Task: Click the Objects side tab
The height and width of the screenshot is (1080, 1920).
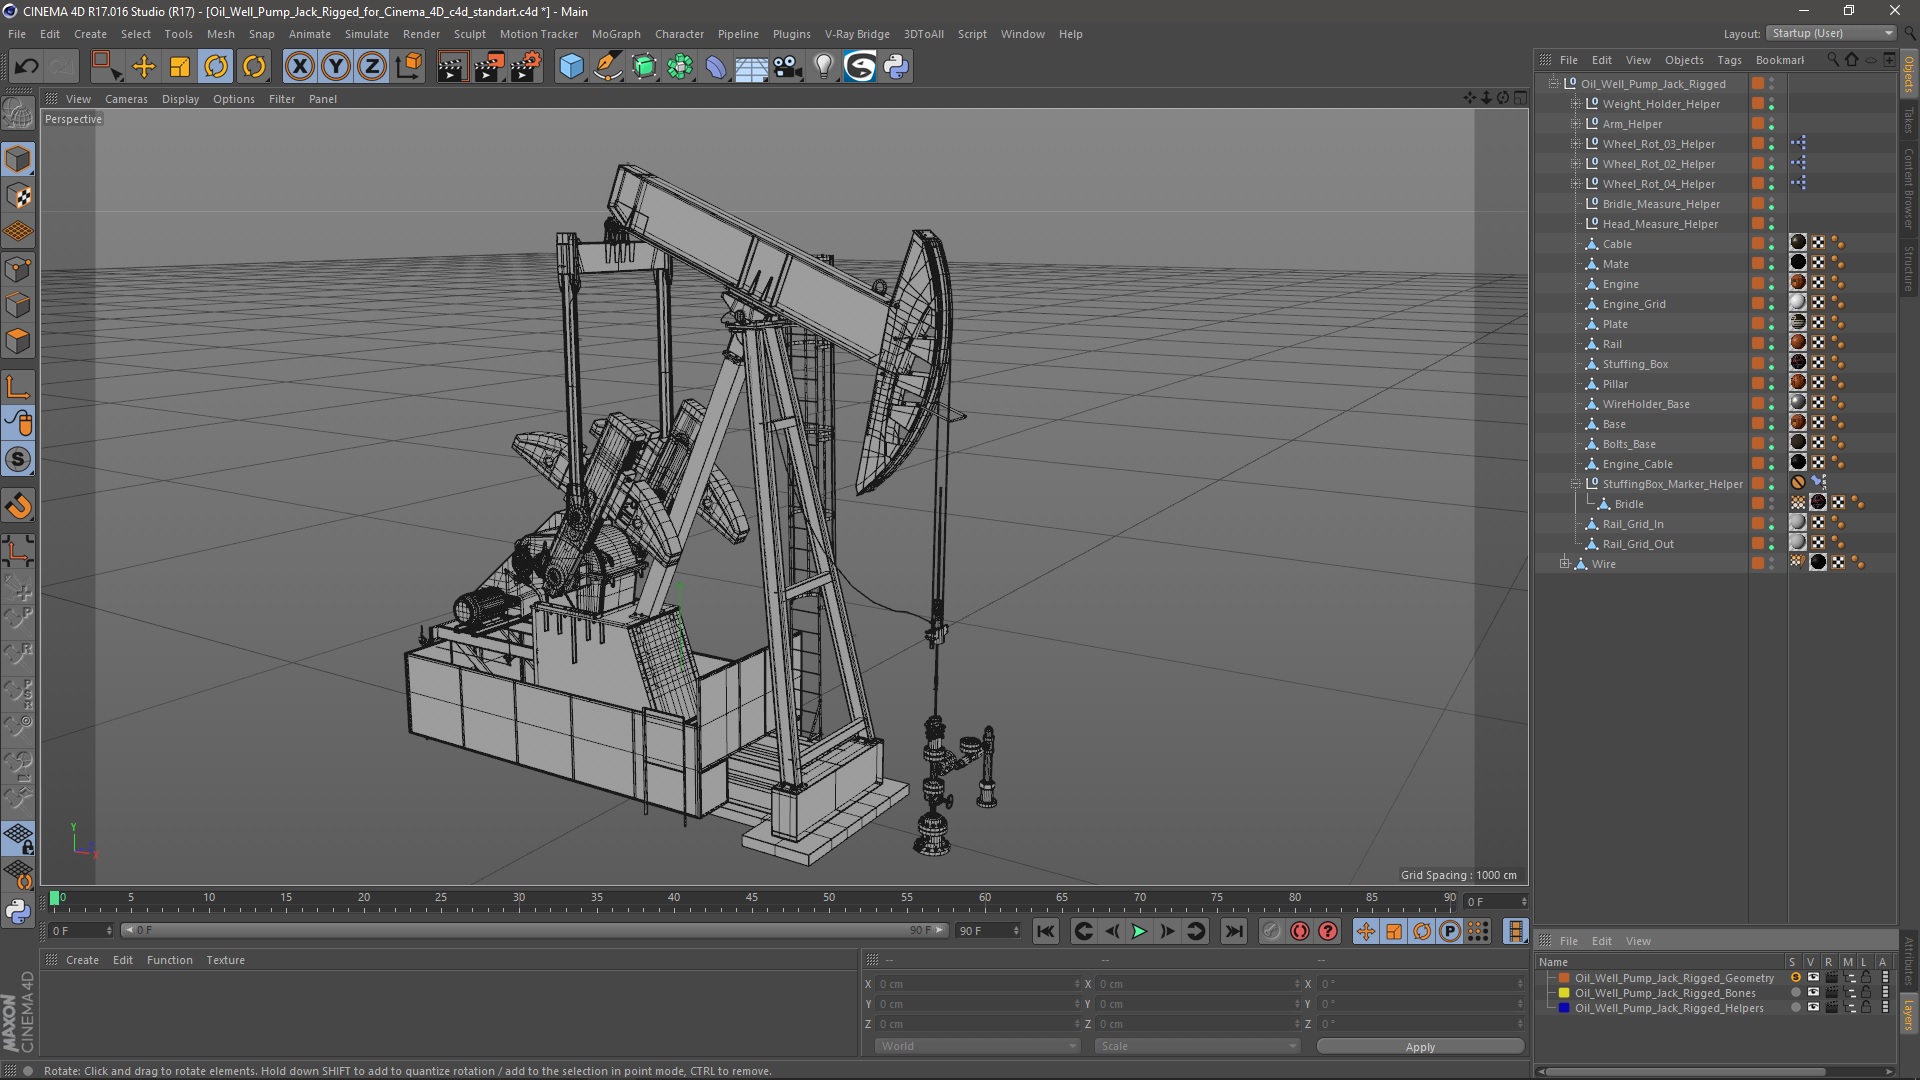Action: 1909,75
